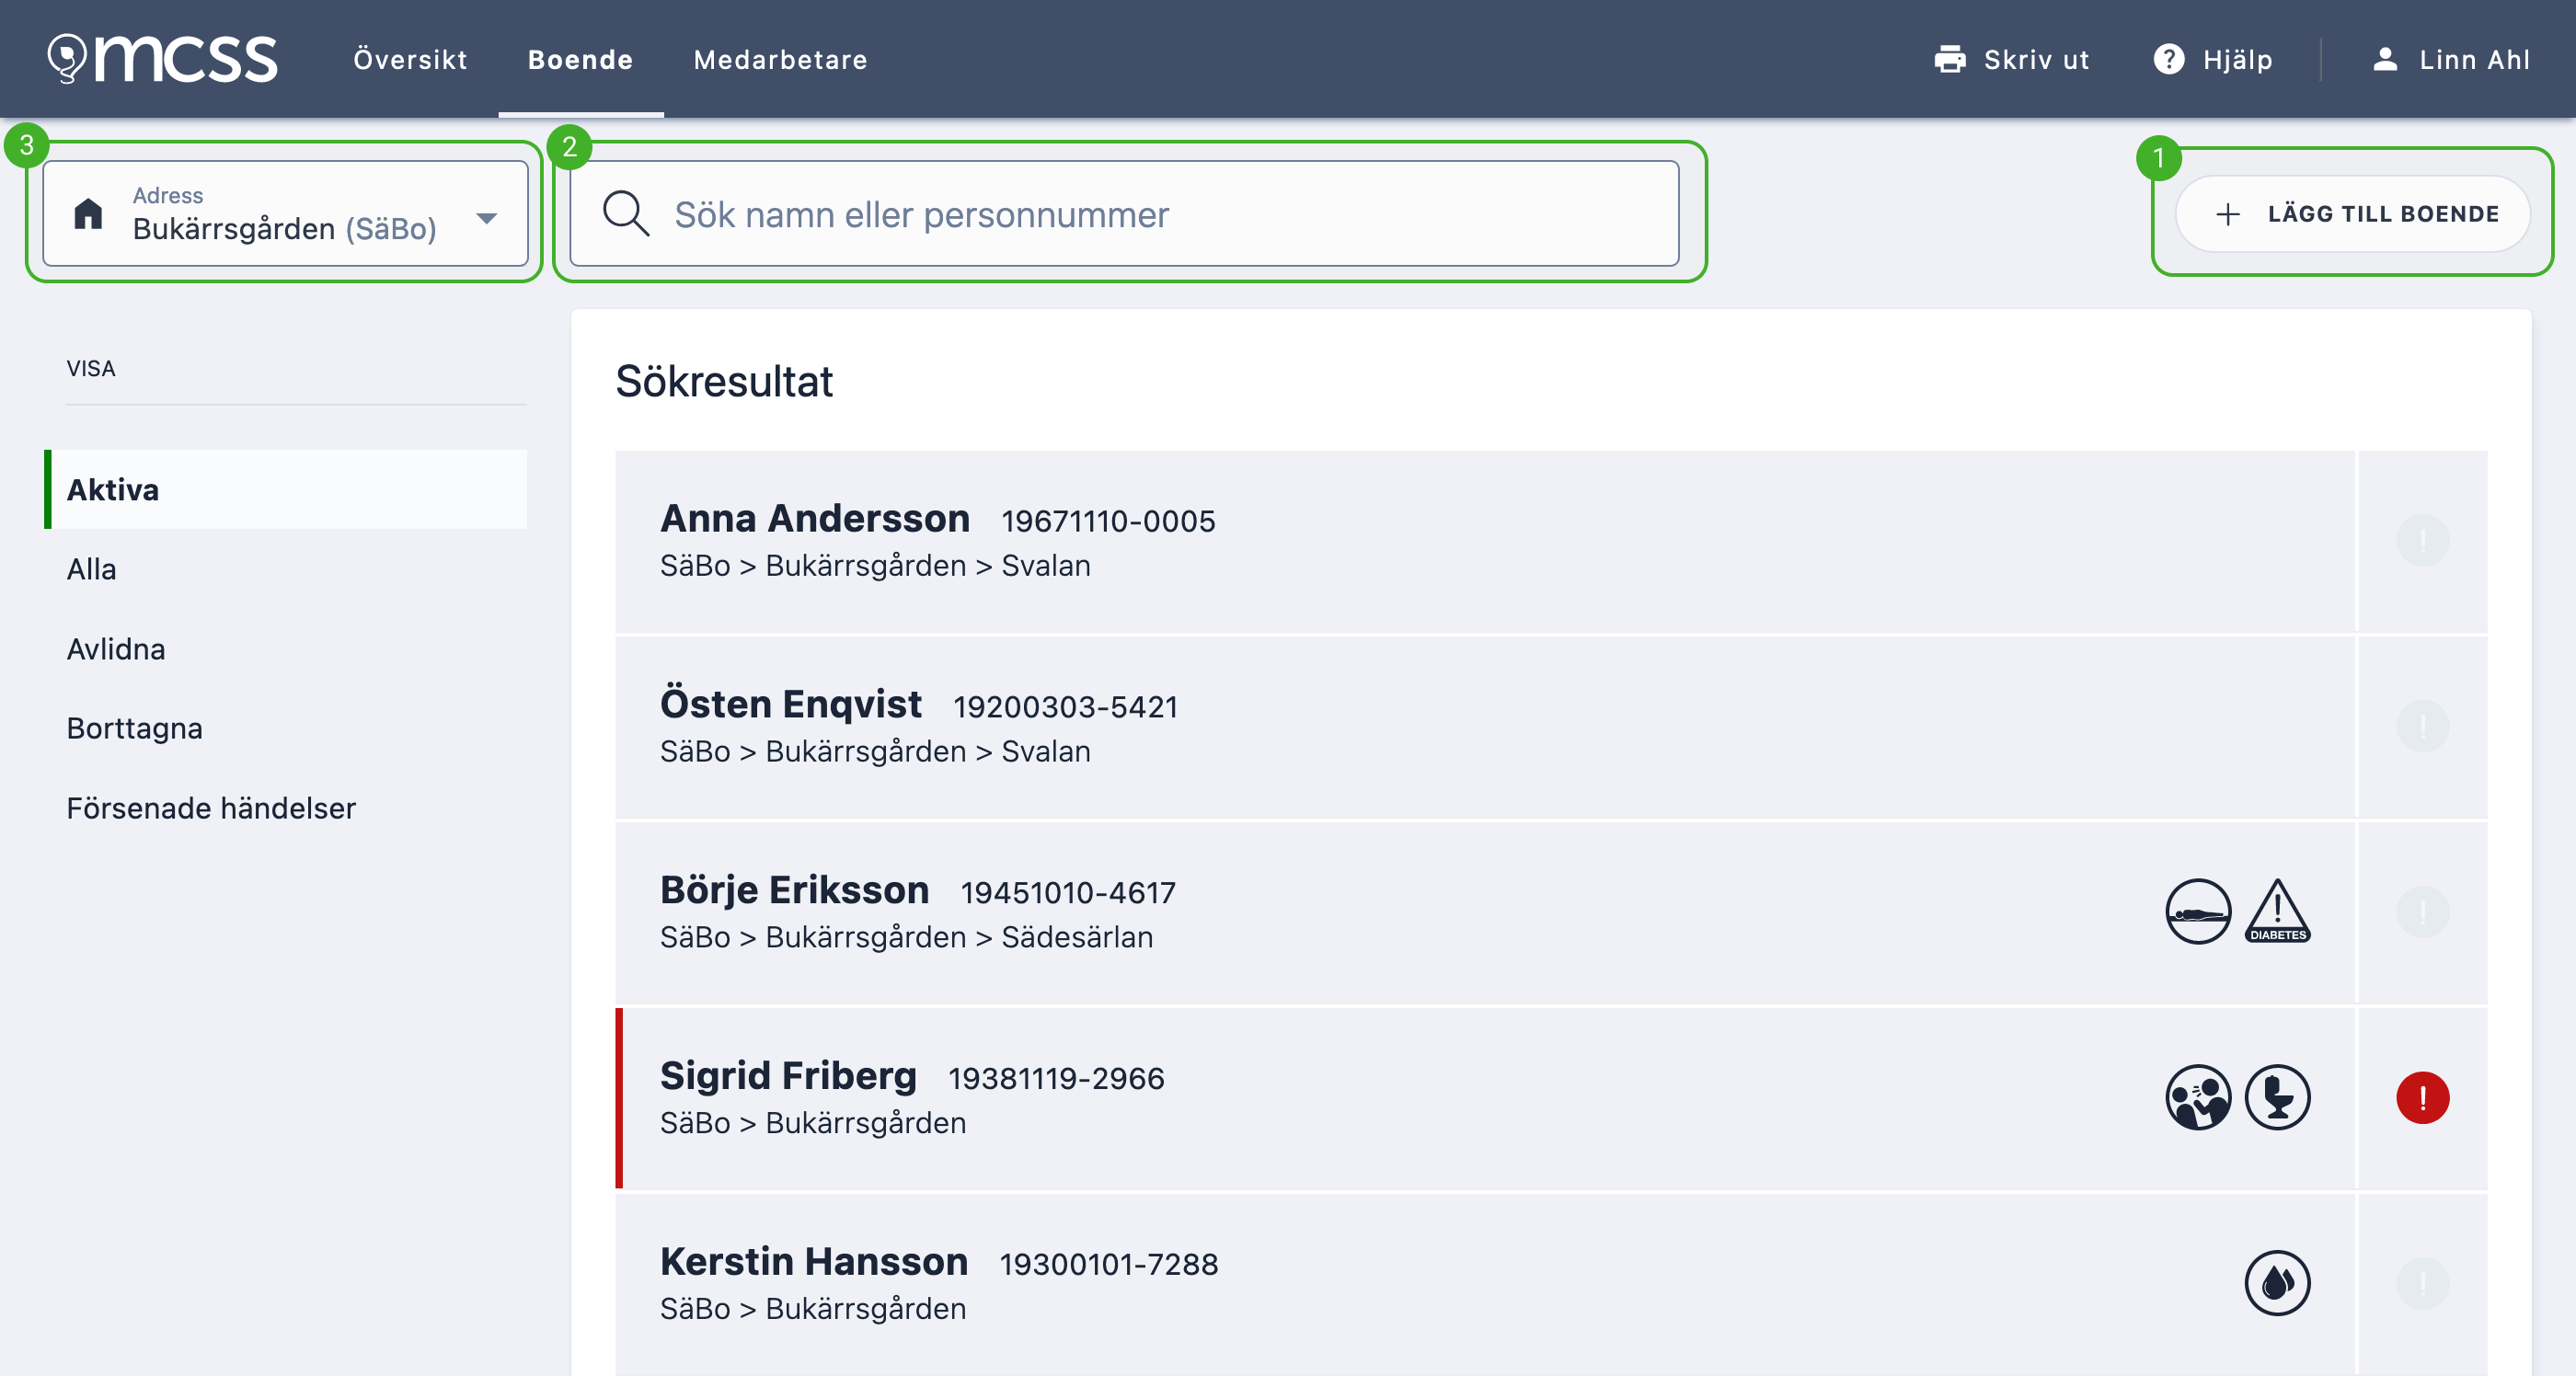
Task: Click the droplet icon on Kerstin Hansson's row
Action: pos(2277,1282)
